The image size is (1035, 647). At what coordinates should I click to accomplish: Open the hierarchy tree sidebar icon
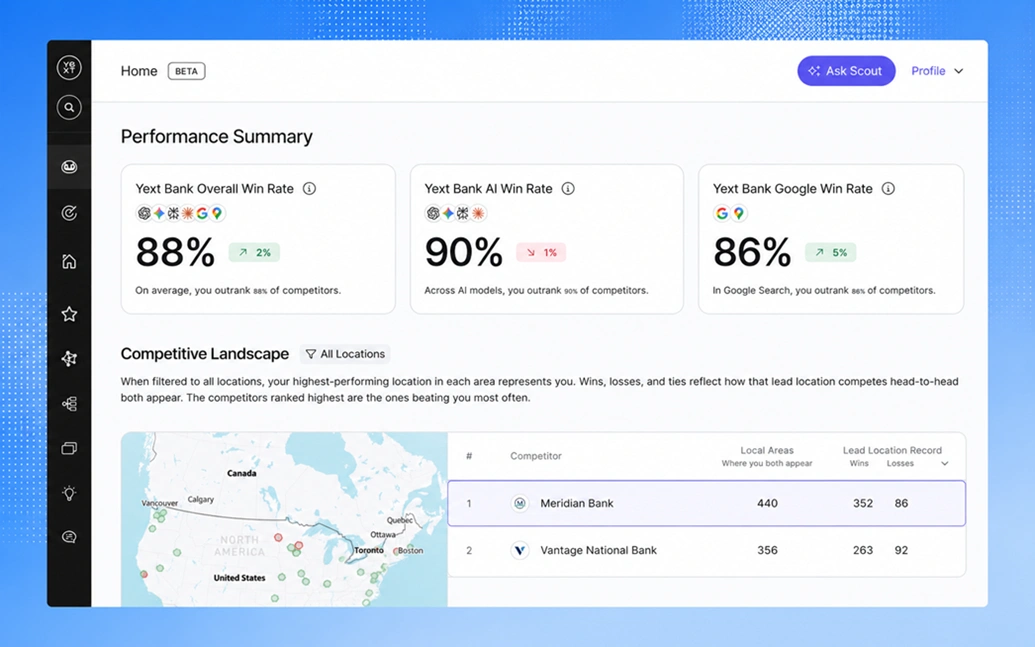point(69,403)
